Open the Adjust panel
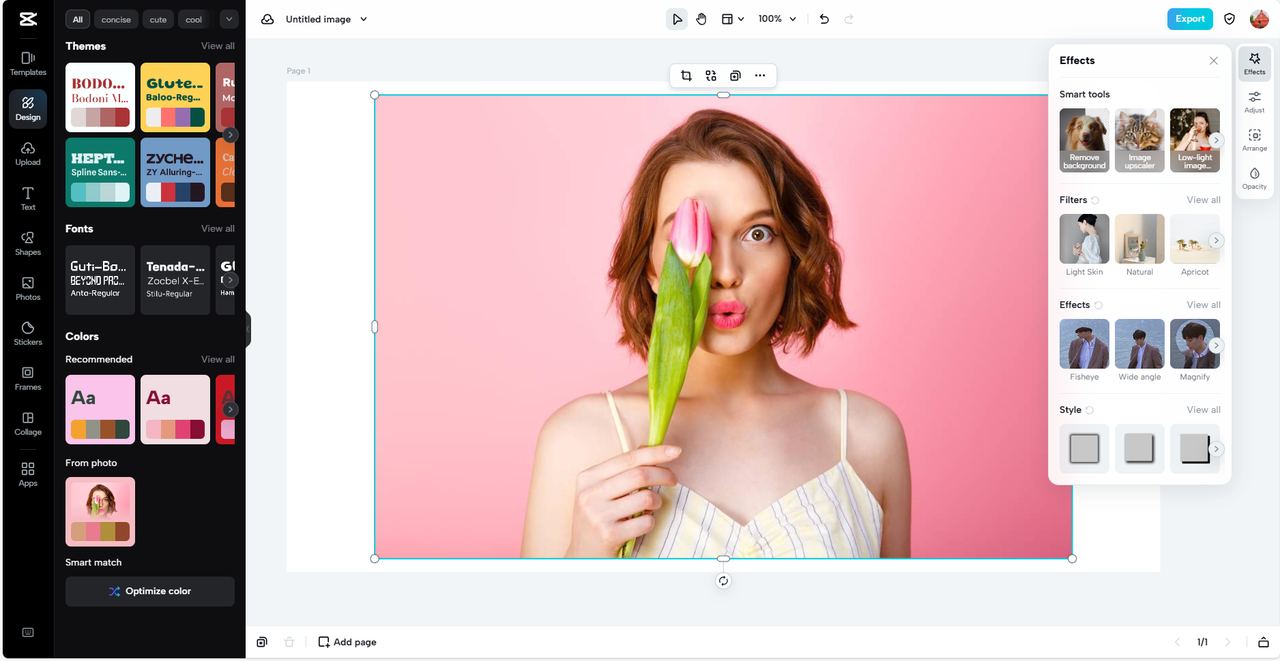 (x=1254, y=102)
